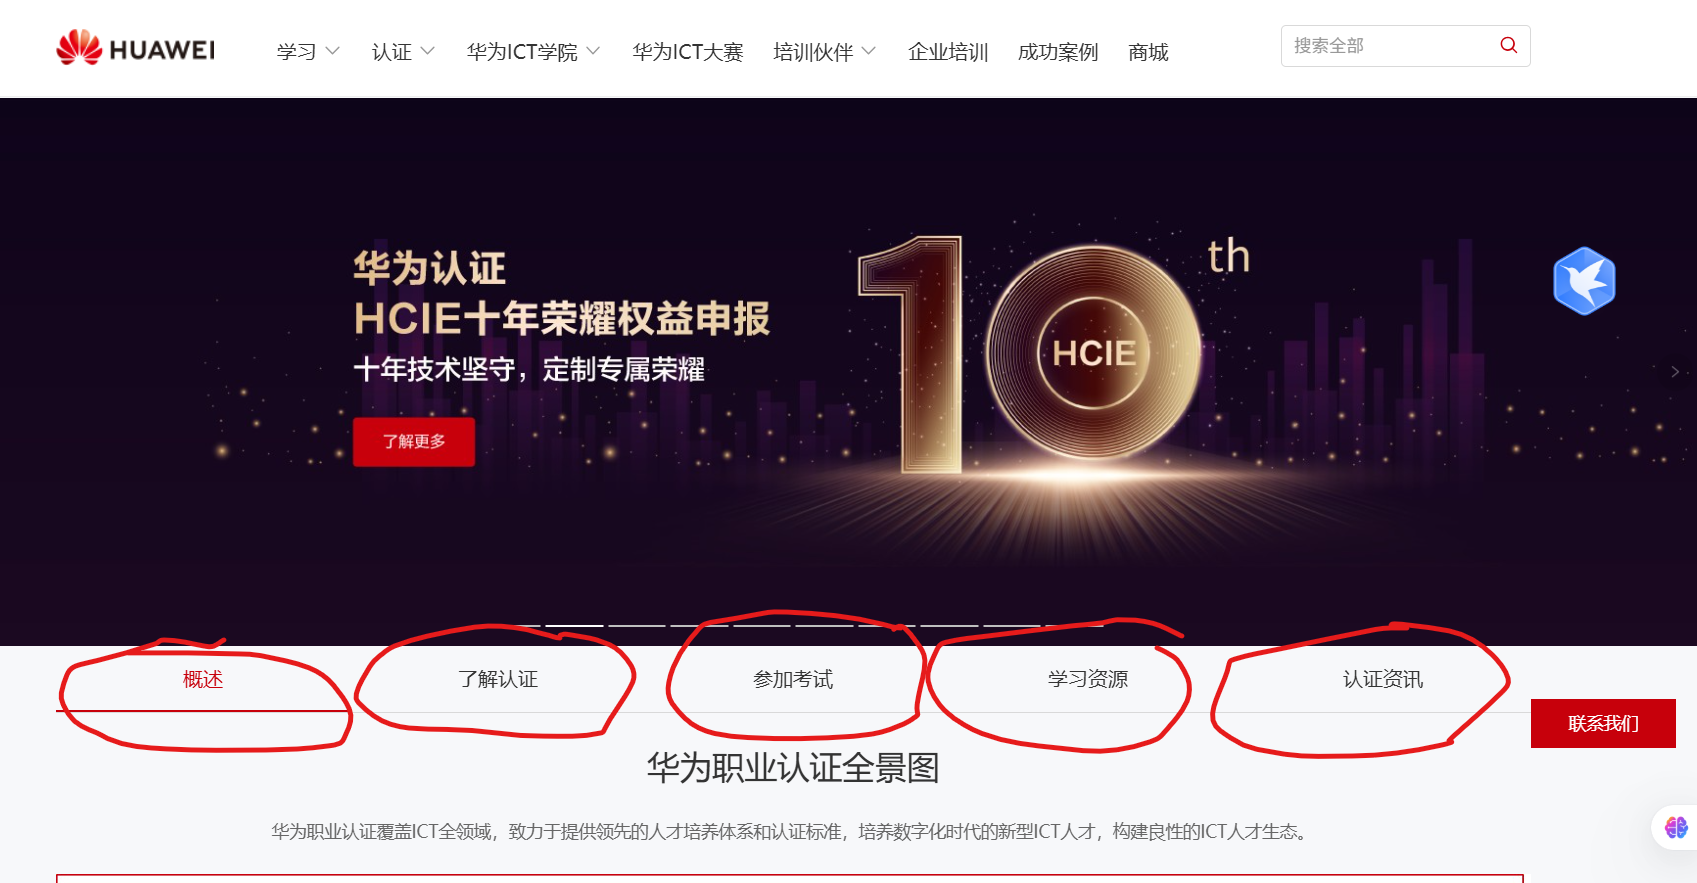
Task: Expand the 培训伙伴 dropdown menu
Action: 824,52
